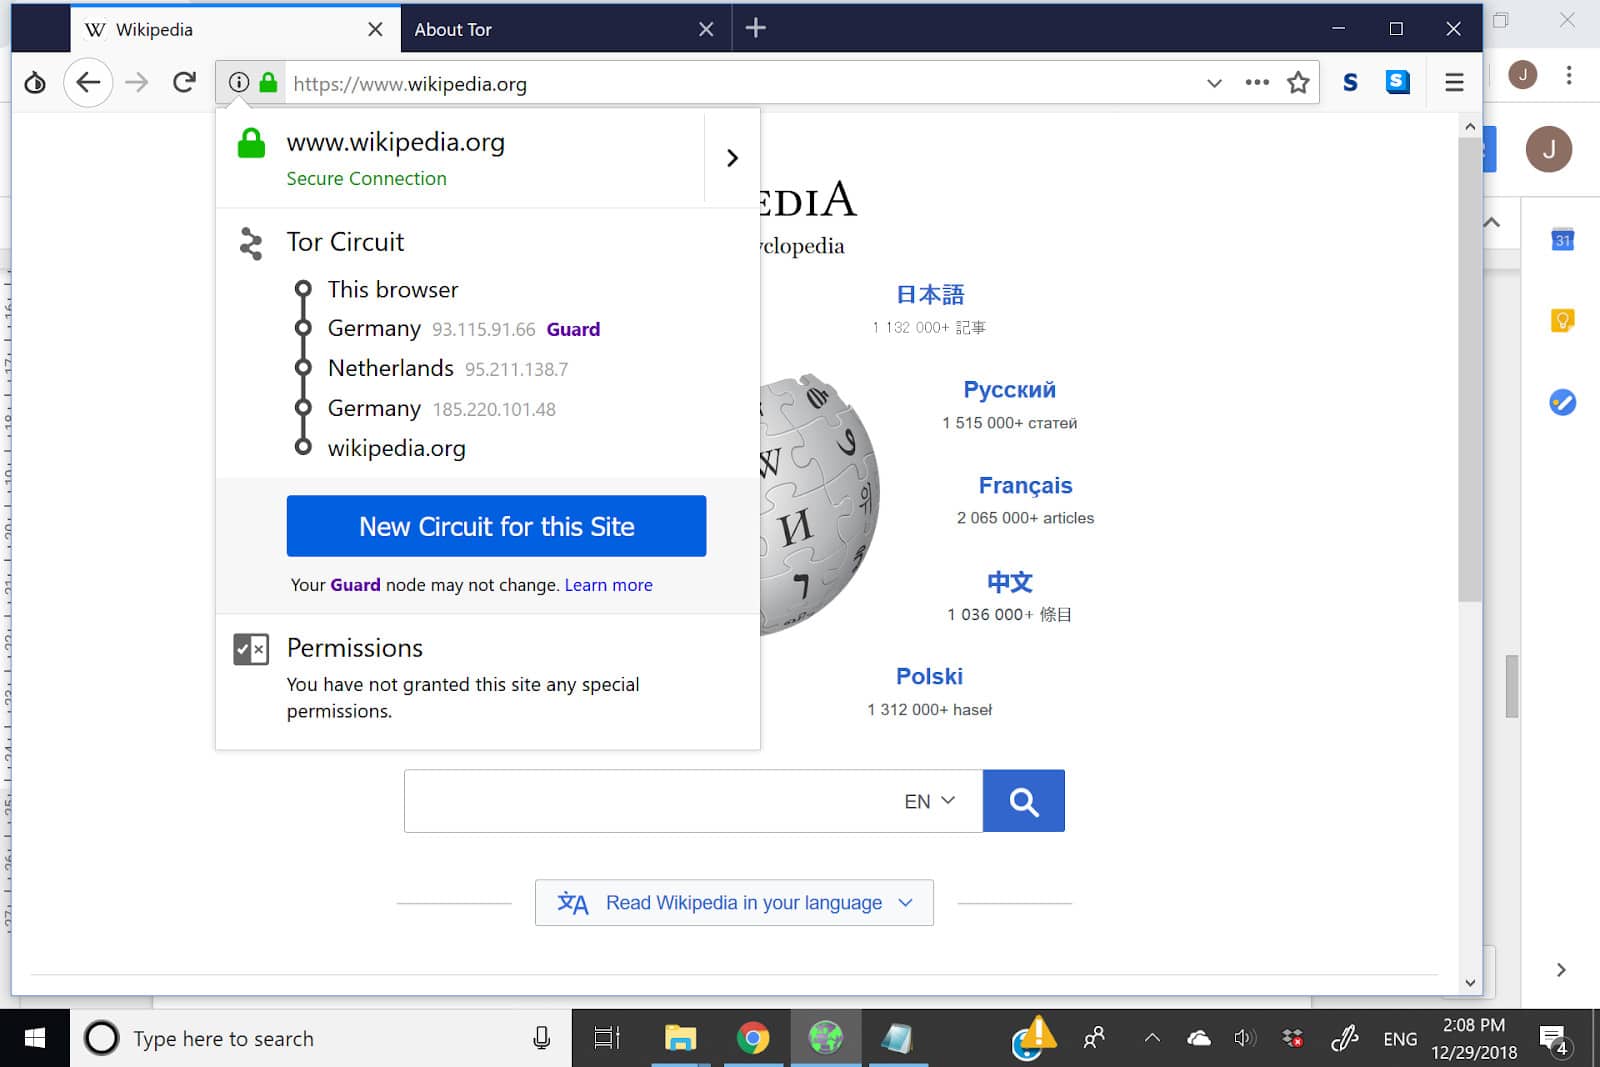The width and height of the screenshot is (1600, 1067).
Task: Click New Circuit for this Site
Action: (496, 526)
